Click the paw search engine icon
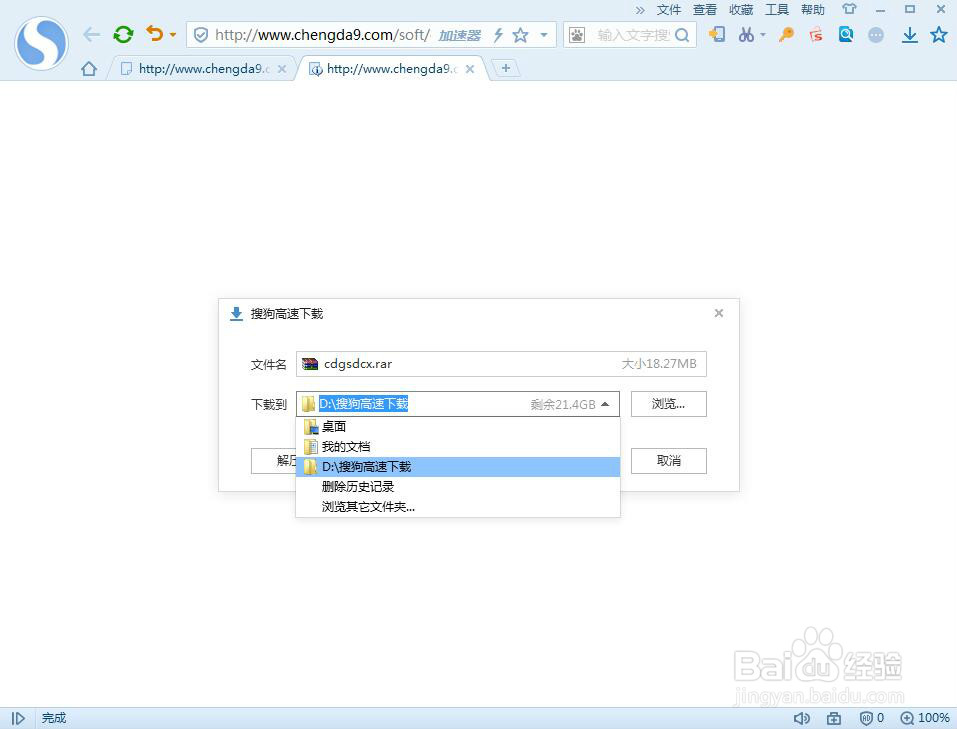957x729 pixels. tap(577, 35)
